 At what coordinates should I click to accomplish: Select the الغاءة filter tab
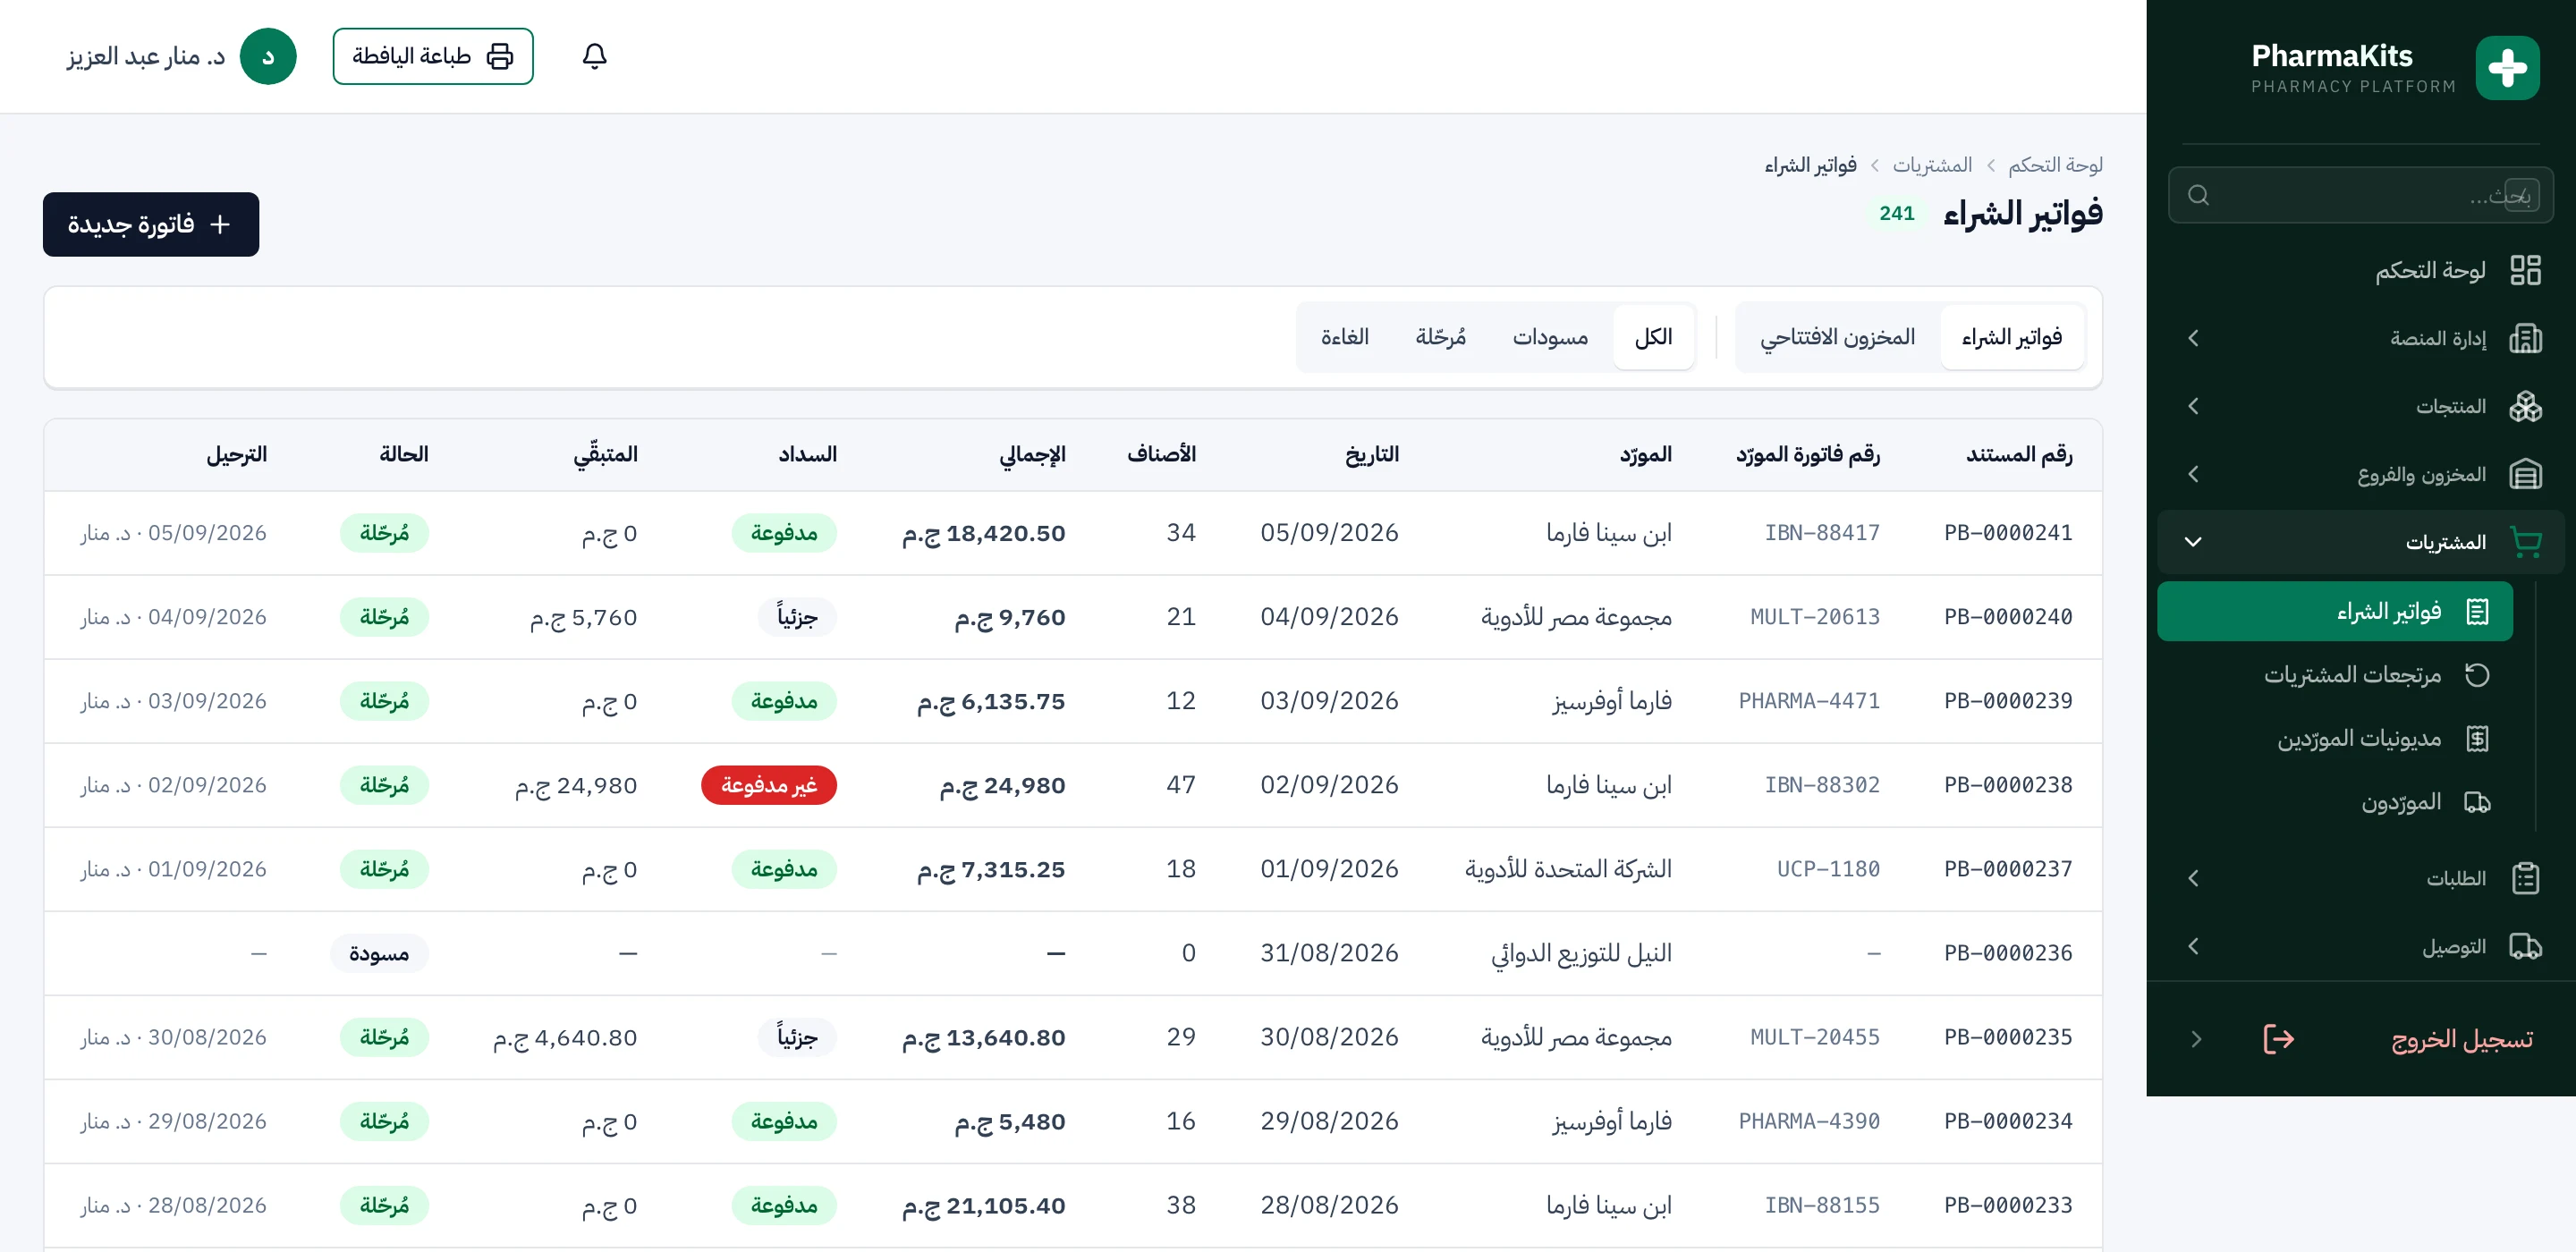click(1344, 337)
